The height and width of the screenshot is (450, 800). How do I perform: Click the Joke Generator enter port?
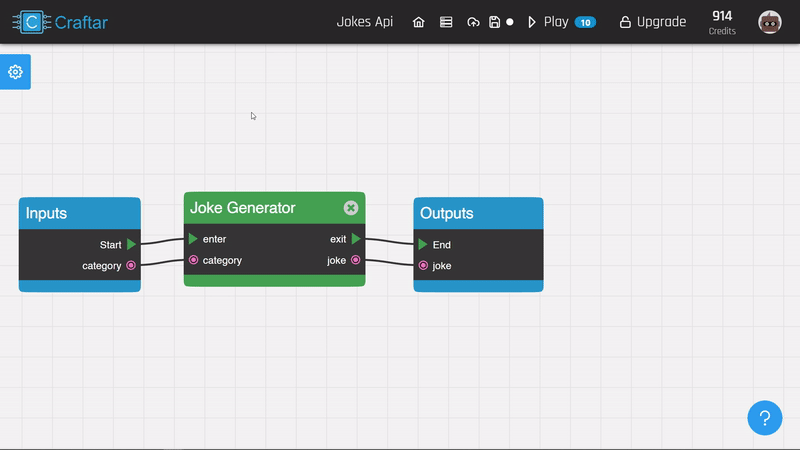pos(193,239)
